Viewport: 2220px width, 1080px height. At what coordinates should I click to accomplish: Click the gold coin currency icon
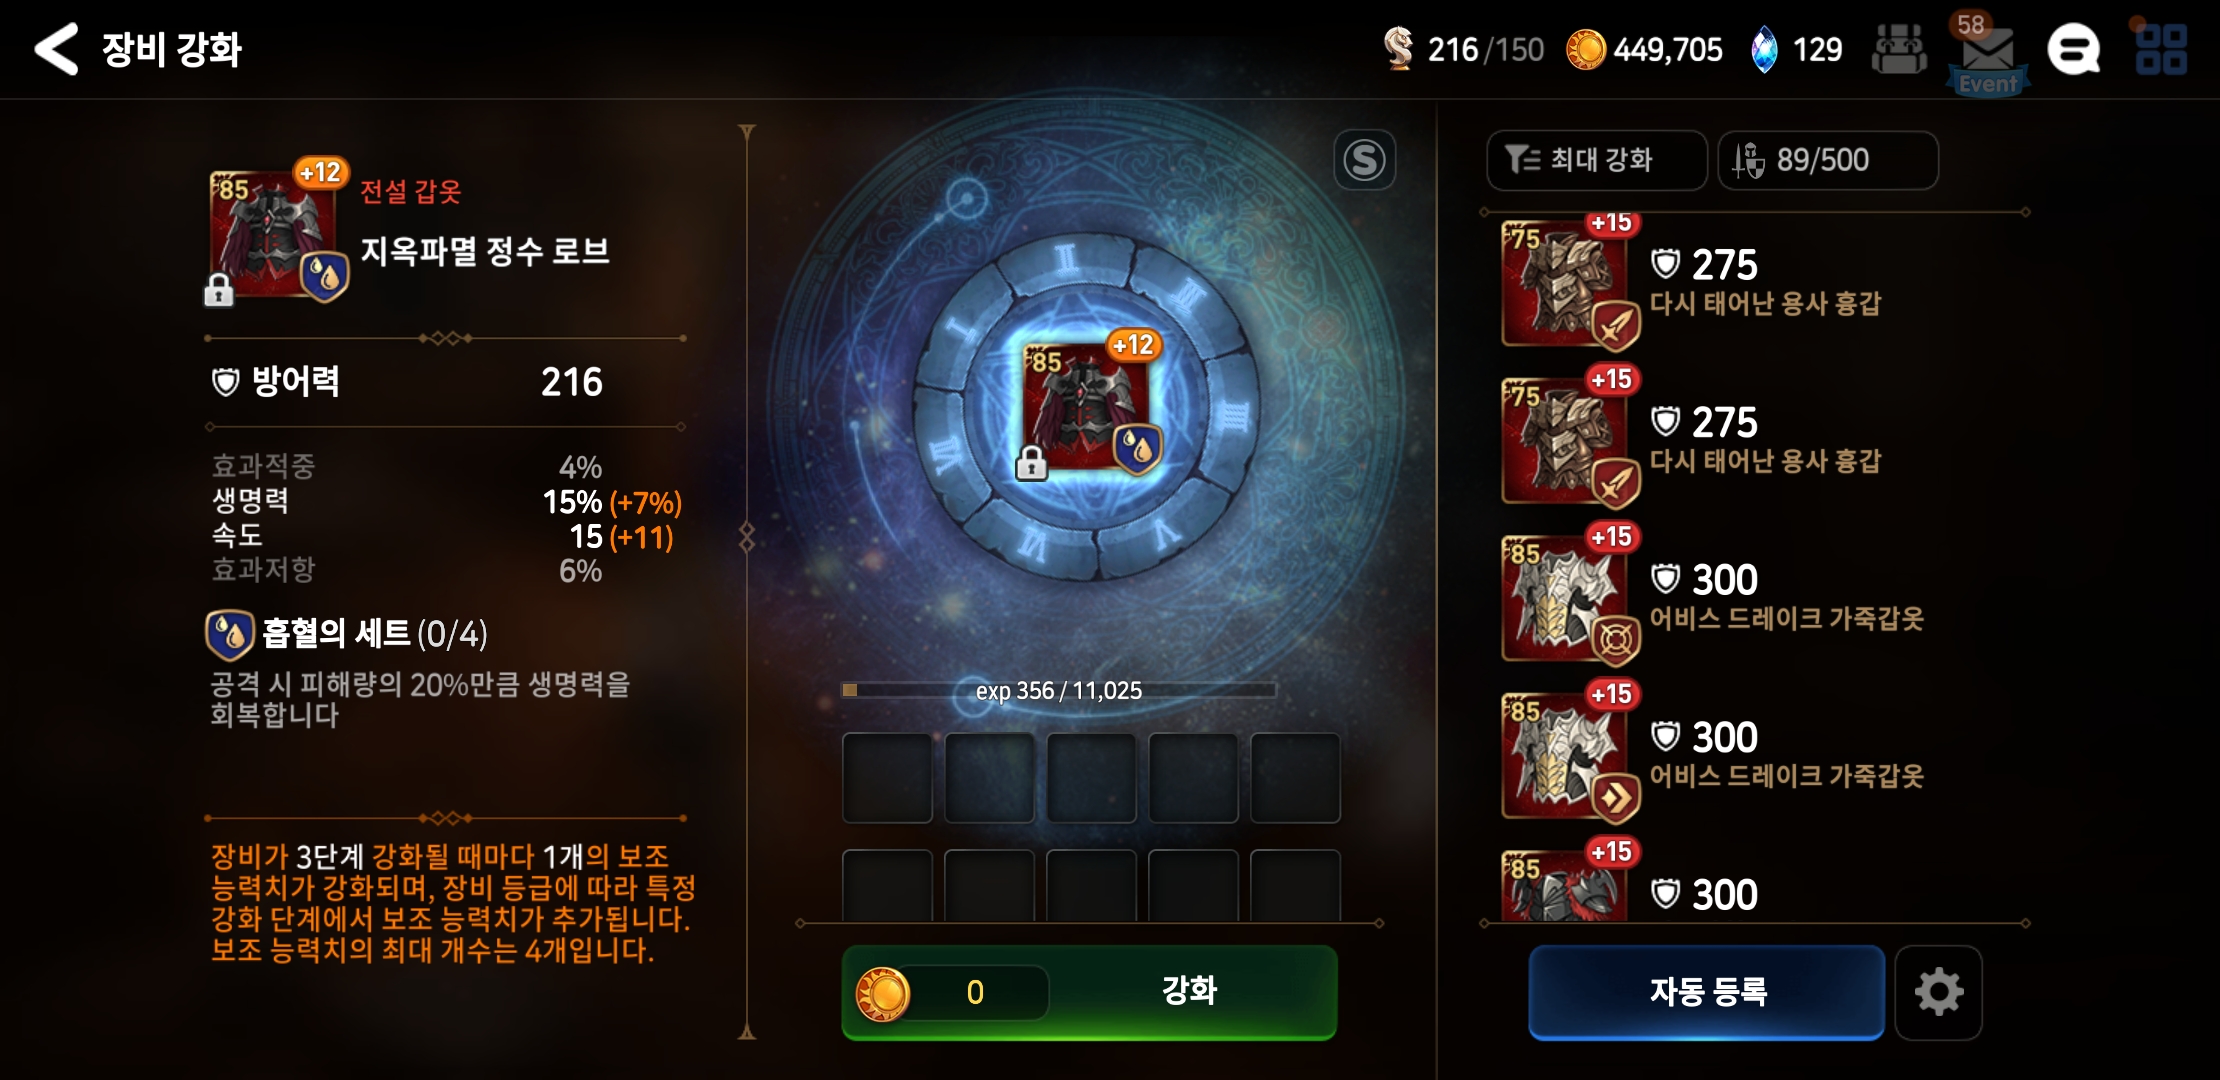tap(1585, 49)
